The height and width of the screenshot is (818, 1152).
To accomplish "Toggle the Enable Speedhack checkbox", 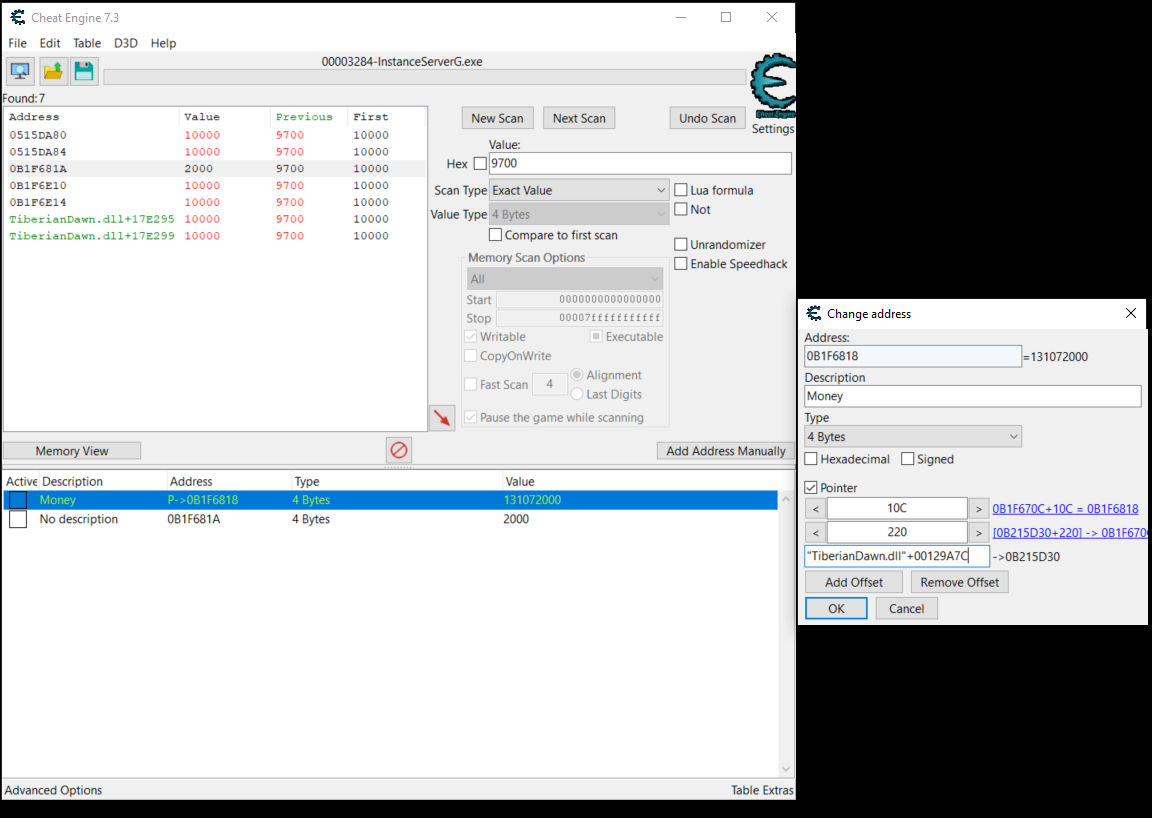I will click(x=681, y=264).
